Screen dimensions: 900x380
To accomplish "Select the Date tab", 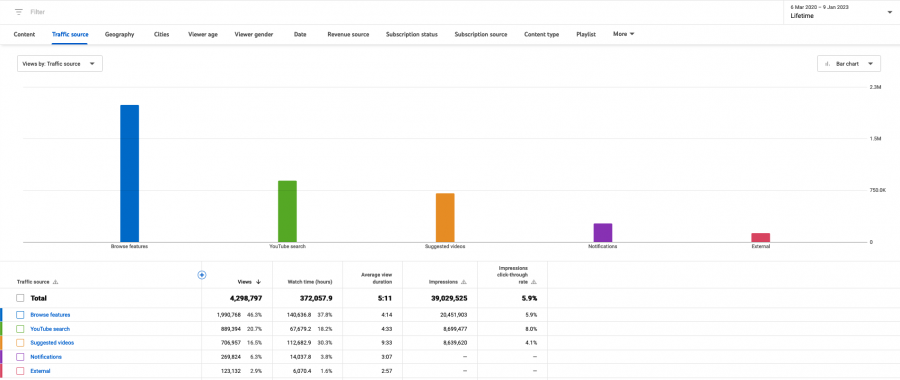I will [300, 34].
